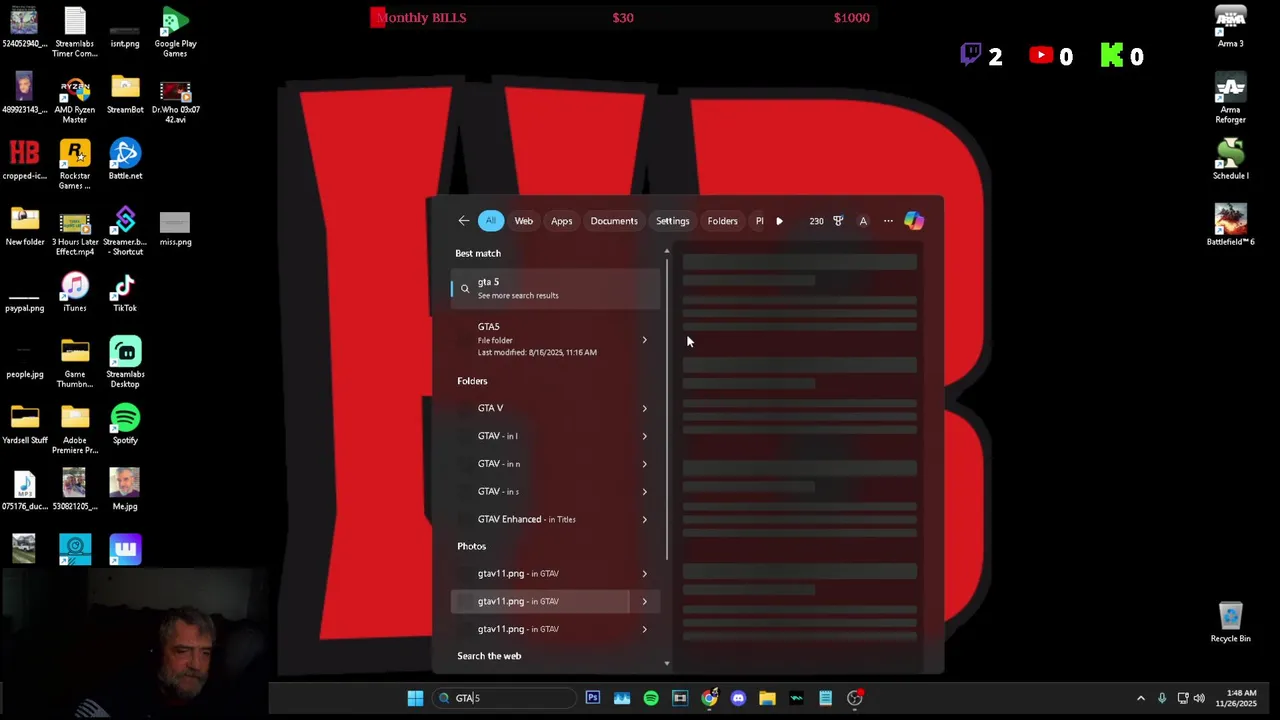Open the Me.jpg desktop image
This screenshot has height=720, width=1280.
[125, 490]
